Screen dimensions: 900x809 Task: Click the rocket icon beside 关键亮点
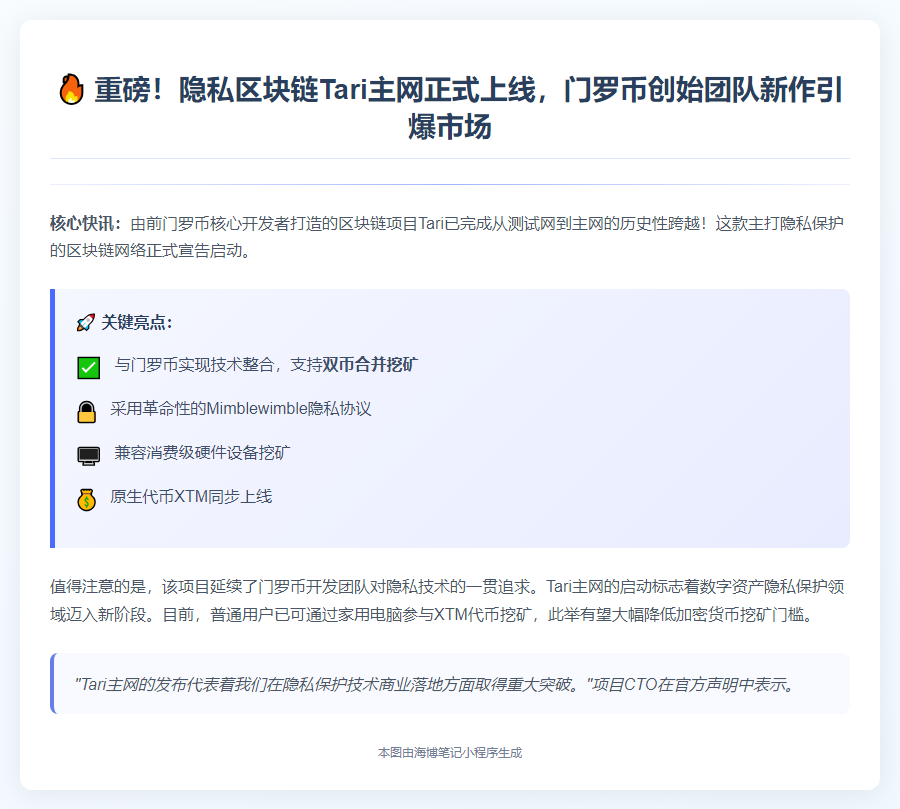point(86,323)
